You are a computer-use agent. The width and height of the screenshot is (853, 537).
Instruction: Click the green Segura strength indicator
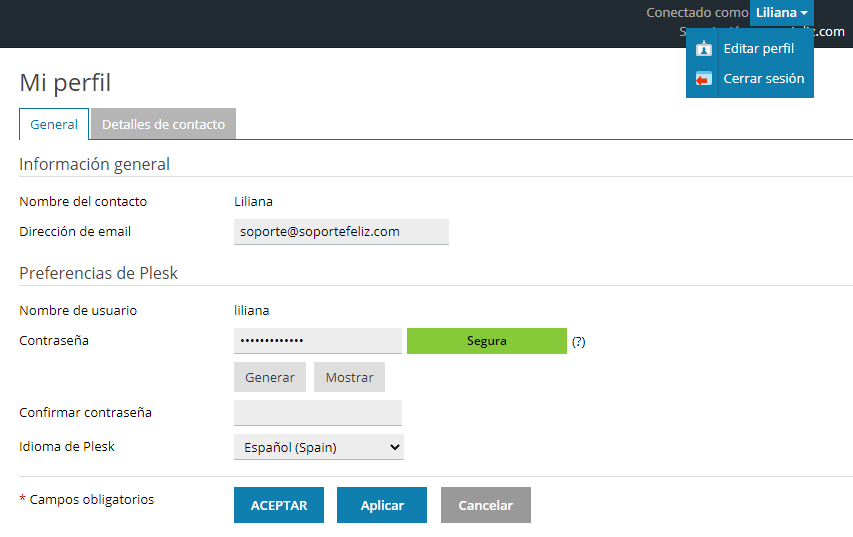[486, 341]
